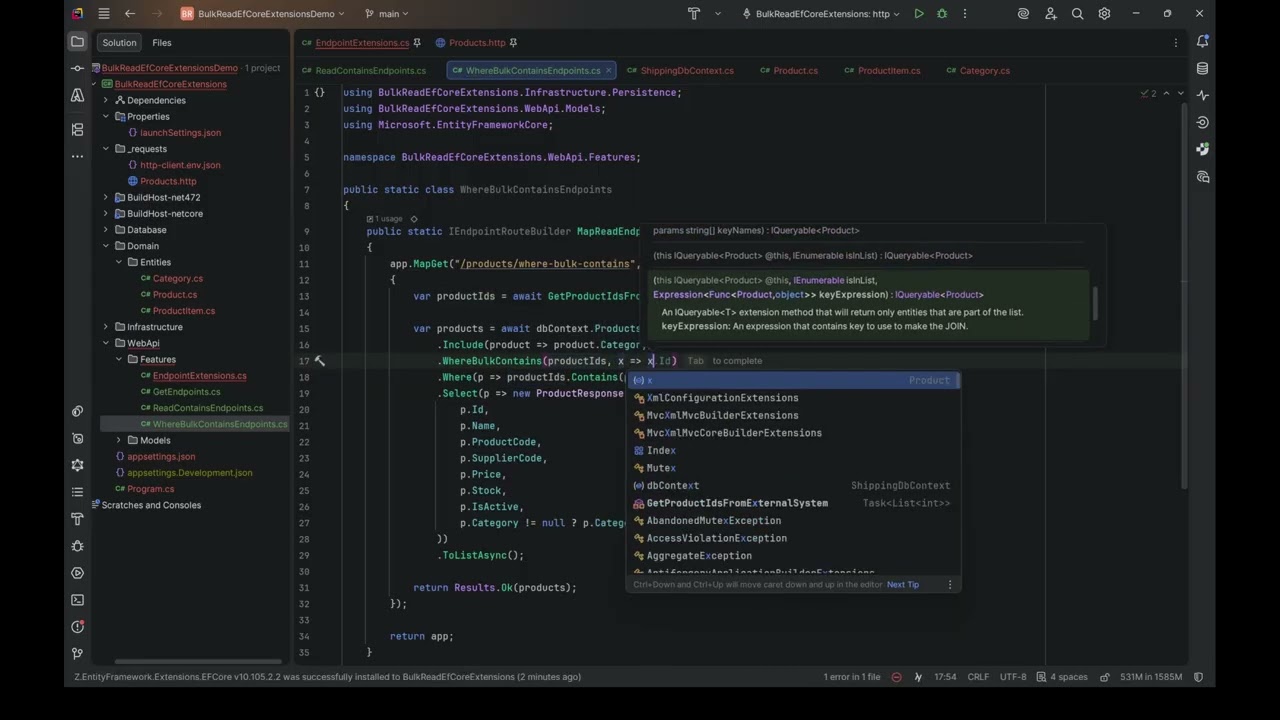Open editor tabs options kebab
This screenshot has height=720, width=1280.
[x=1176, y=43]
